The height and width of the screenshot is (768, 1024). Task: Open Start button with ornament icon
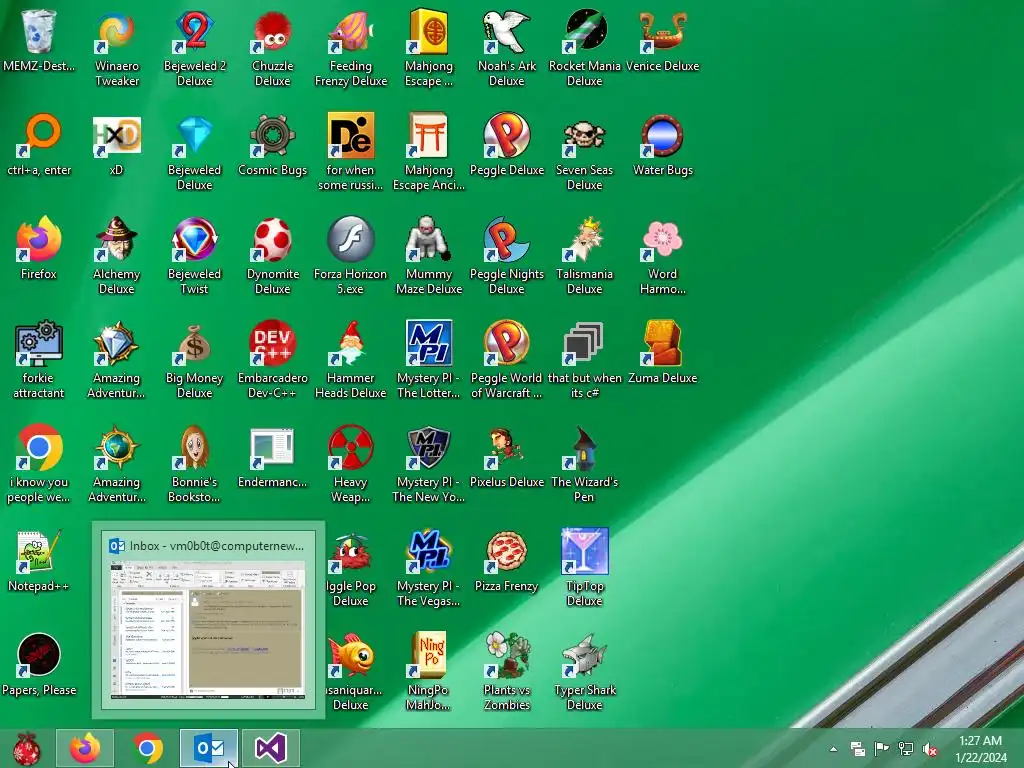tap(26, 748)
